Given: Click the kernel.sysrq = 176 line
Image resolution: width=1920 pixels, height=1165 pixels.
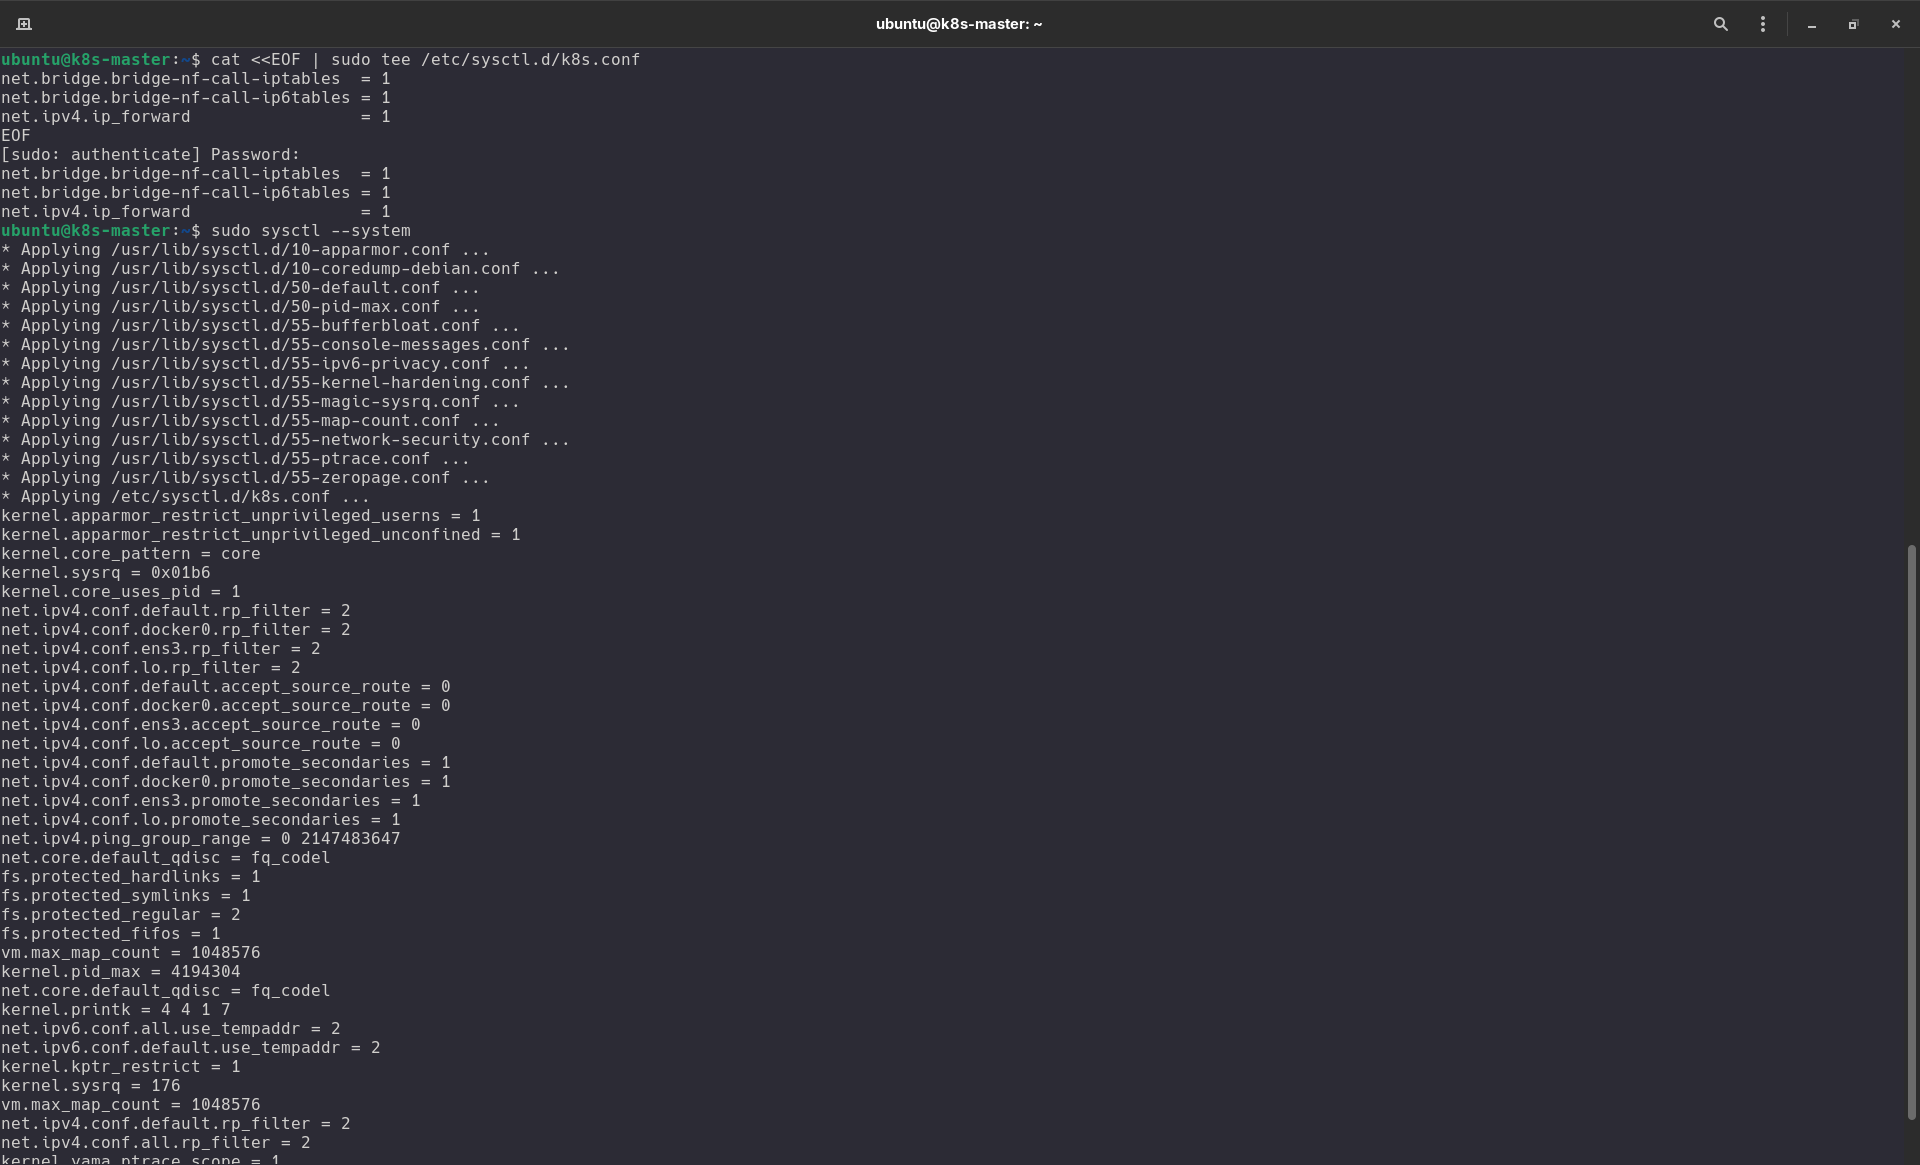Looking at the screenshot, I should (x=90, y=1085).
